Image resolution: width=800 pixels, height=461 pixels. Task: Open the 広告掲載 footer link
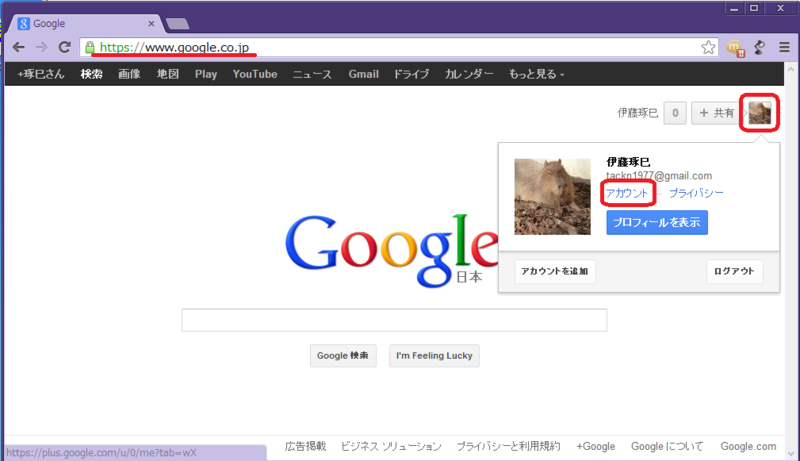pyautogui.click(x=305, y=446)
